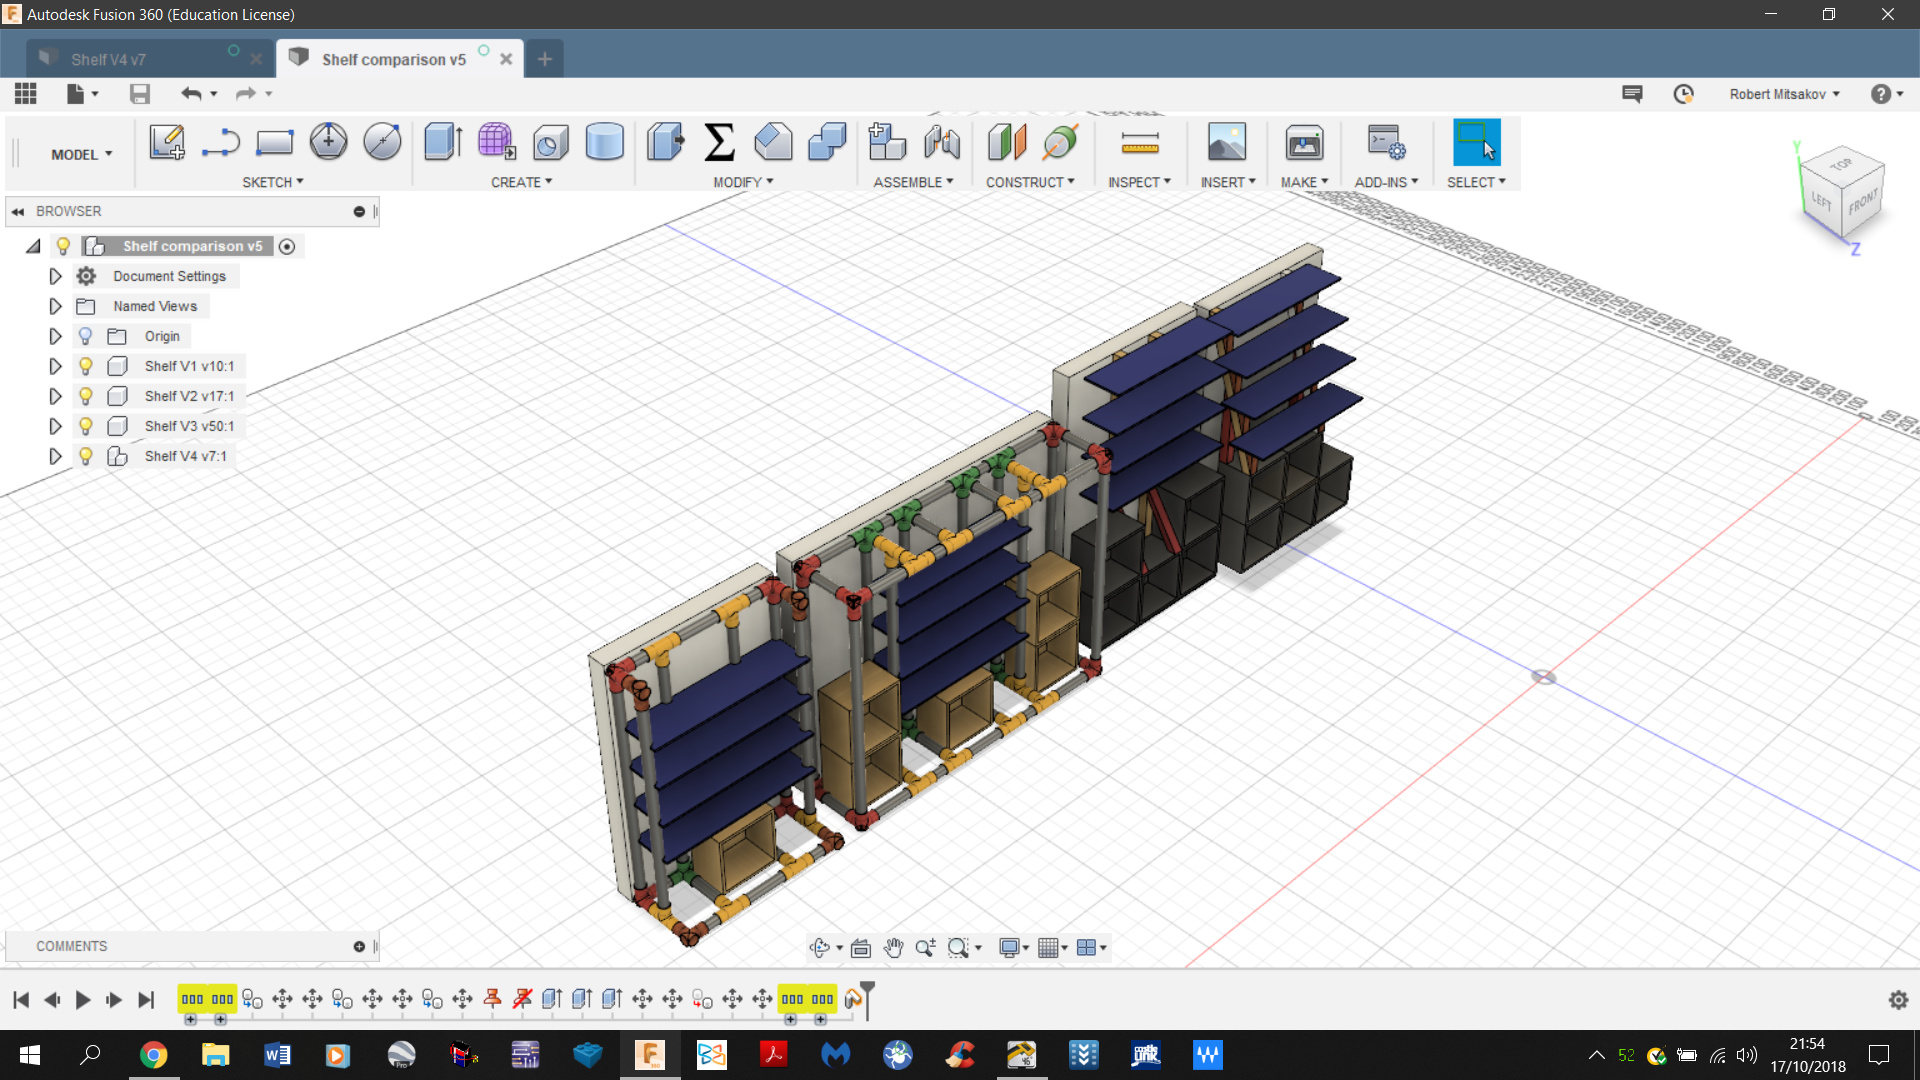Open the MODEL workspace dropdown
1920x1080 pixels.
[x=81, y=155]
